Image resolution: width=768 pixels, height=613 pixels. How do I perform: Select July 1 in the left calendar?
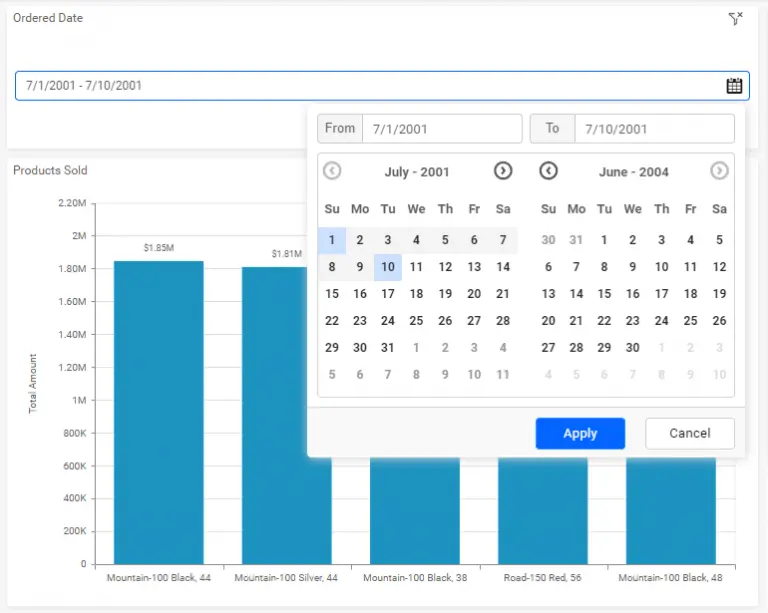point(332,240)
